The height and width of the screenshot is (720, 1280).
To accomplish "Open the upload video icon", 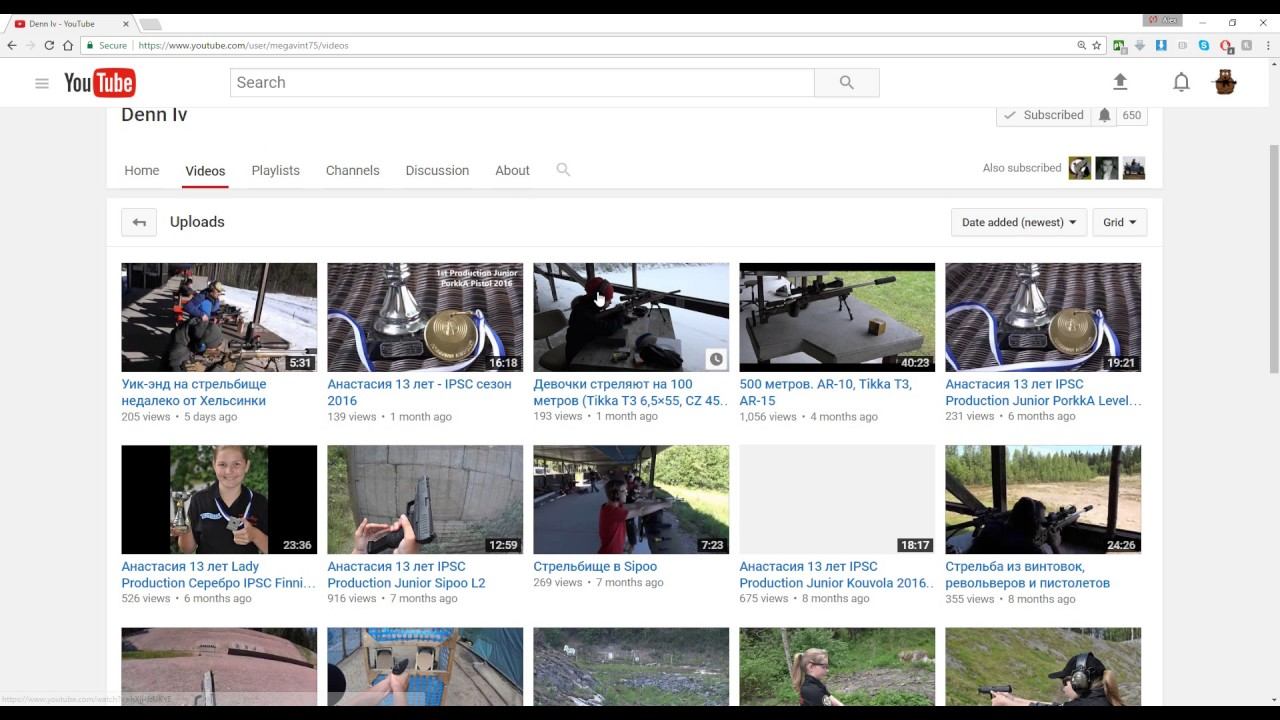I will coord(1120,82).
